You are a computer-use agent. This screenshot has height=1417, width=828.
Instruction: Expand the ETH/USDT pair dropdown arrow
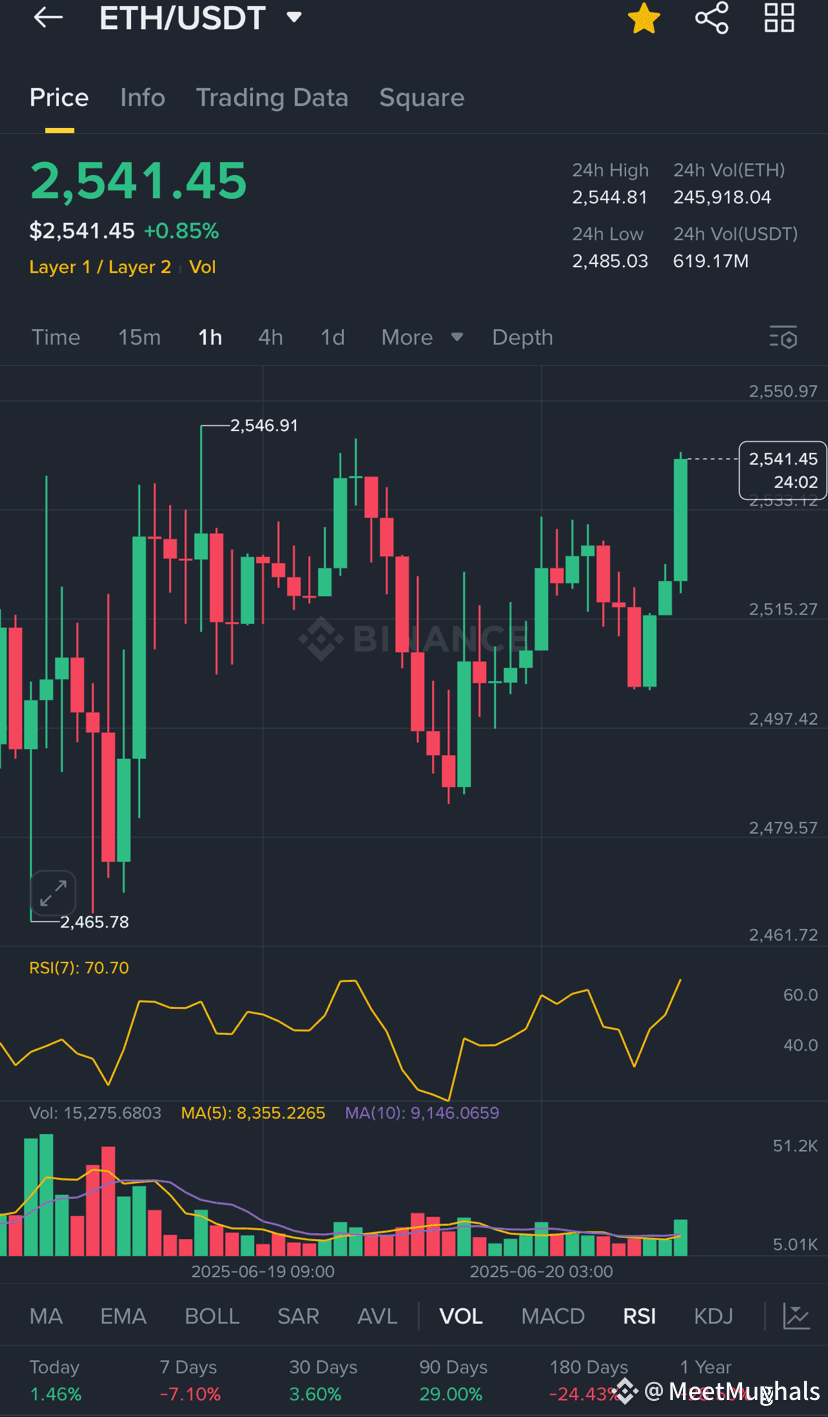tap(294, 17)
